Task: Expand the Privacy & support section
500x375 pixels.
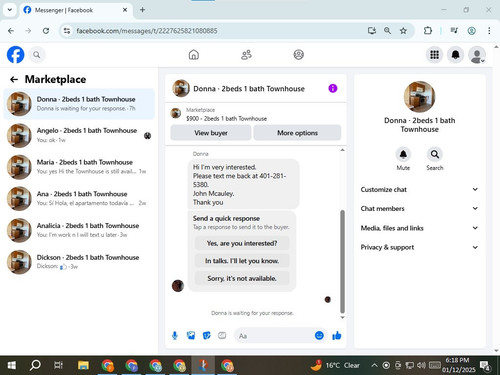Action: (x=419, y=247)
